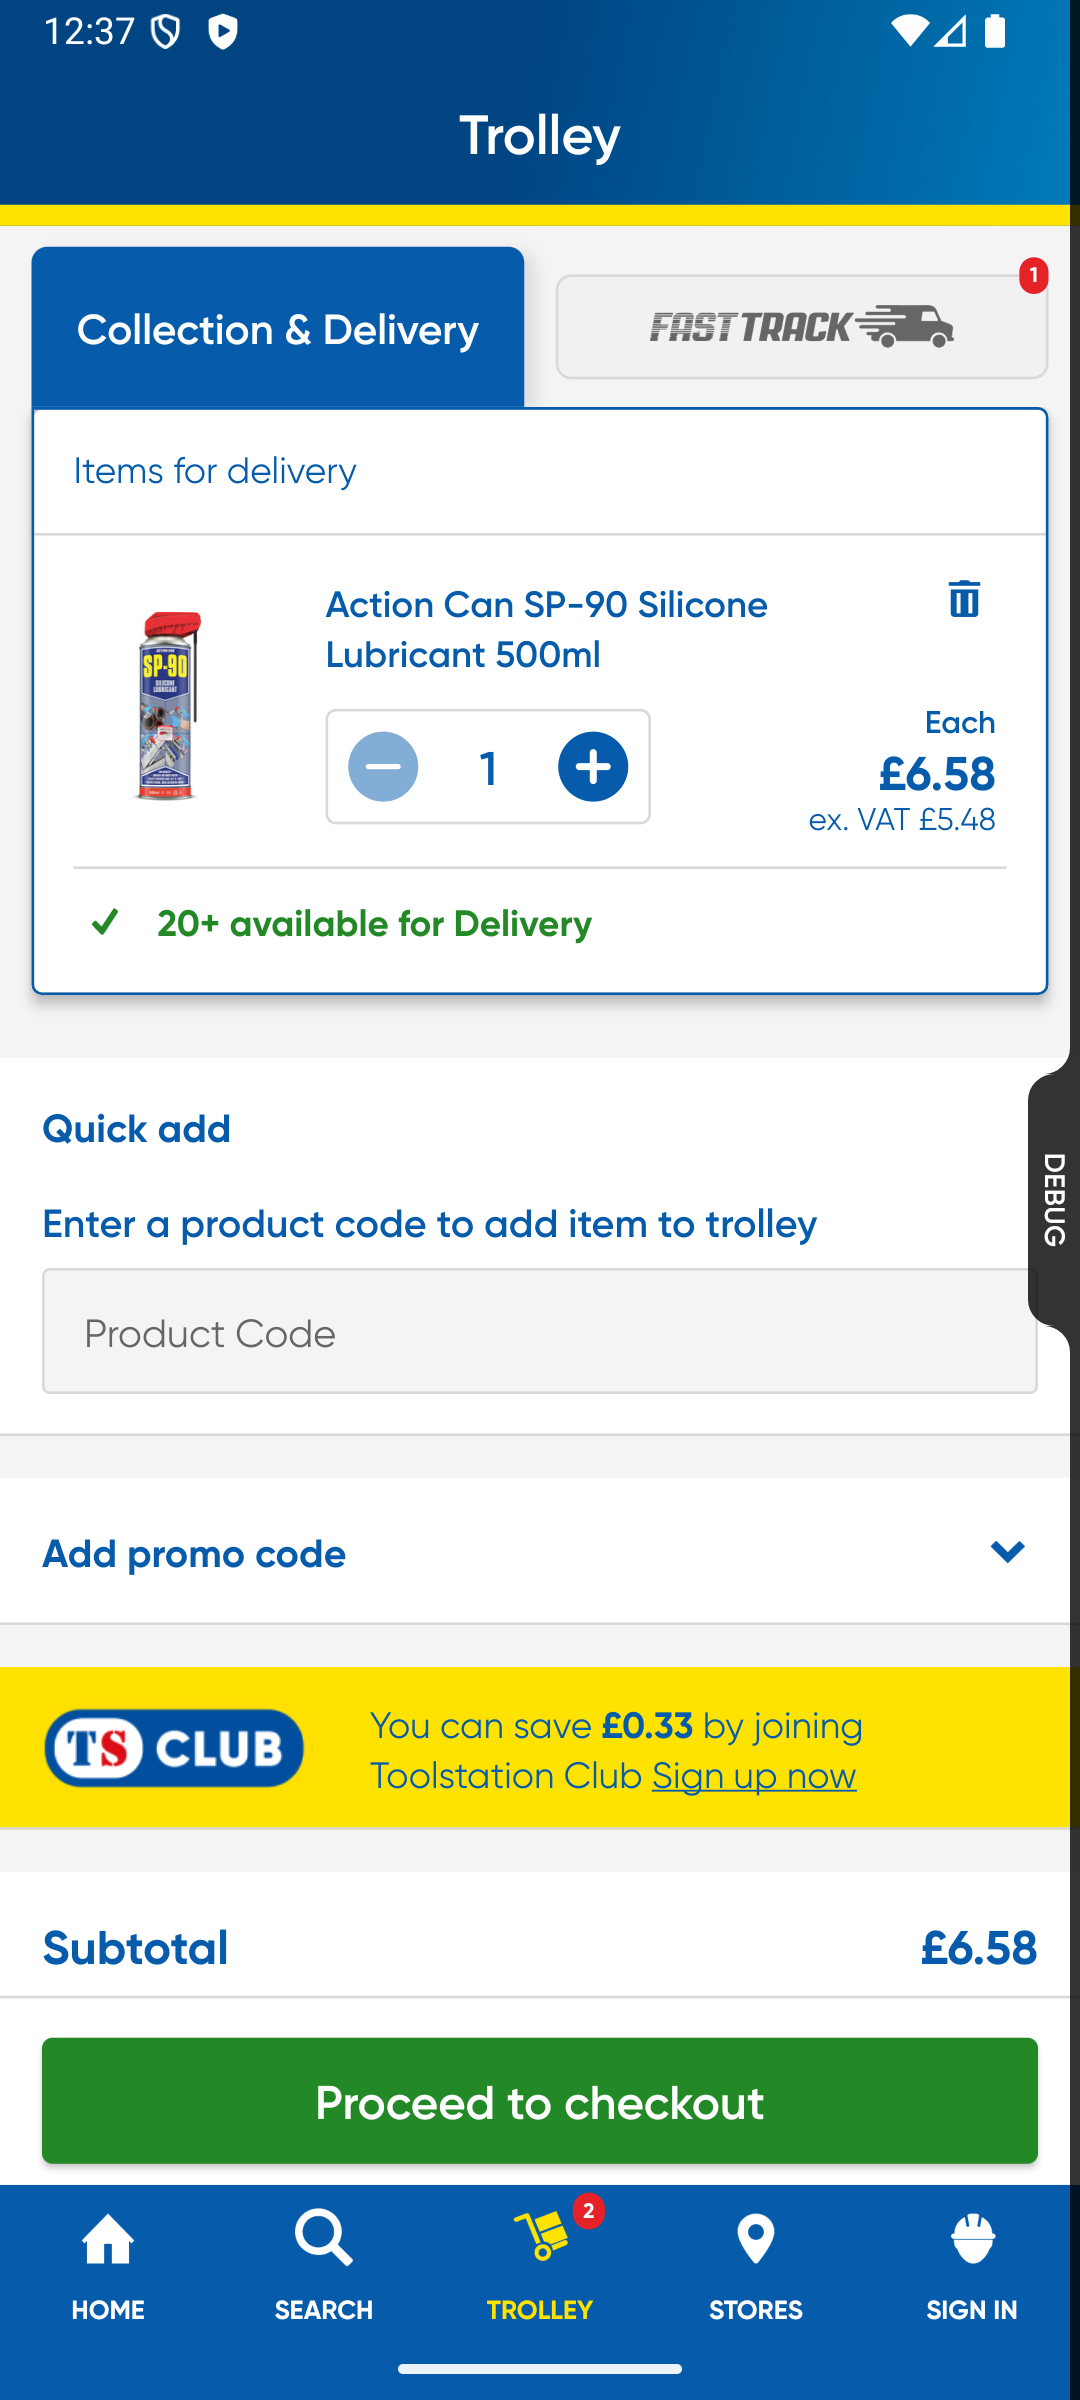Open the Action Can SP-90 product title
The image size is (1080, 2400).
pyautogui.click(x=546, y=629)
